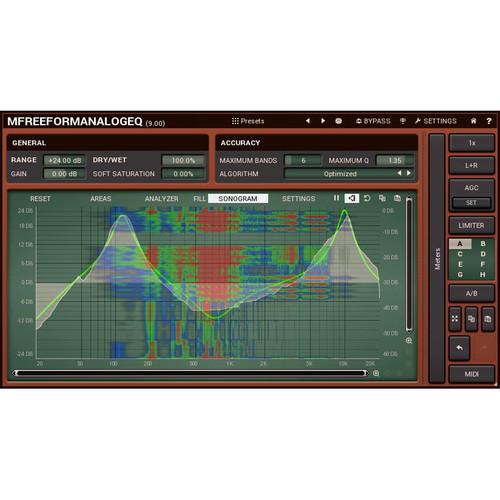Toggle the BYPASS button
The image size is (500, 500).
coord(373,121)
